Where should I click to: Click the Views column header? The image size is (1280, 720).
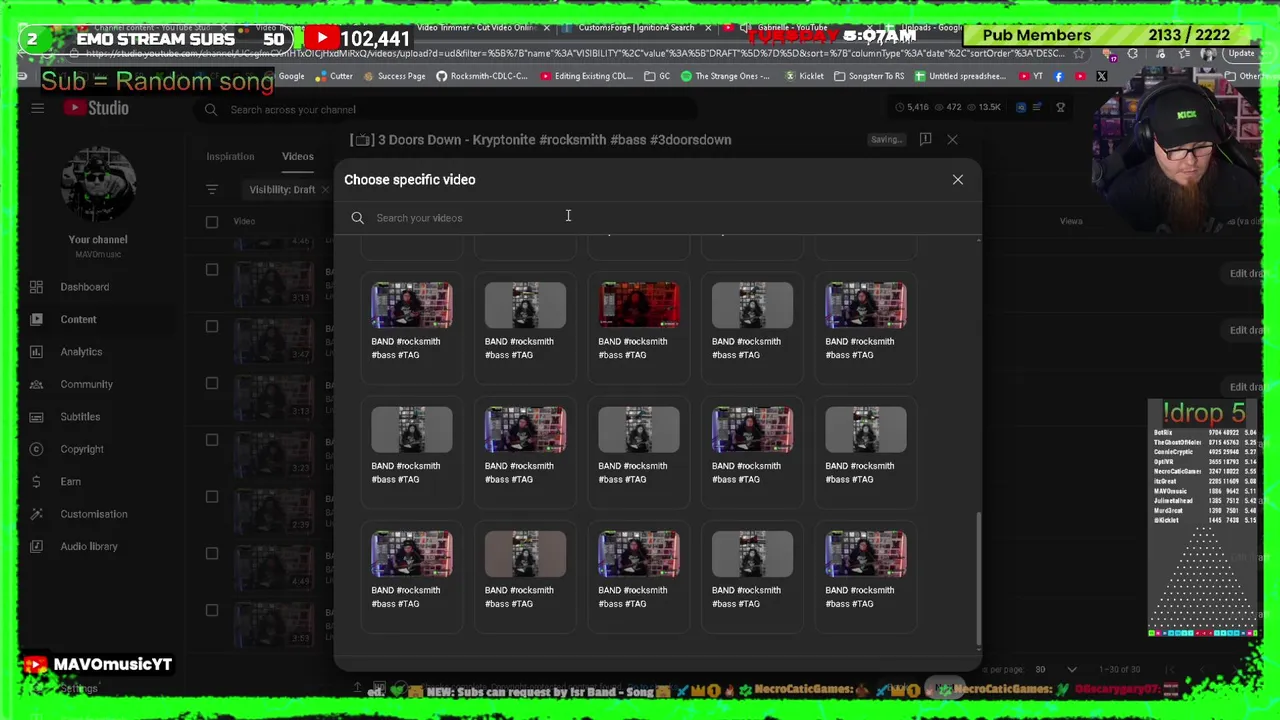pyautogui.click(x=1071, y=222)
